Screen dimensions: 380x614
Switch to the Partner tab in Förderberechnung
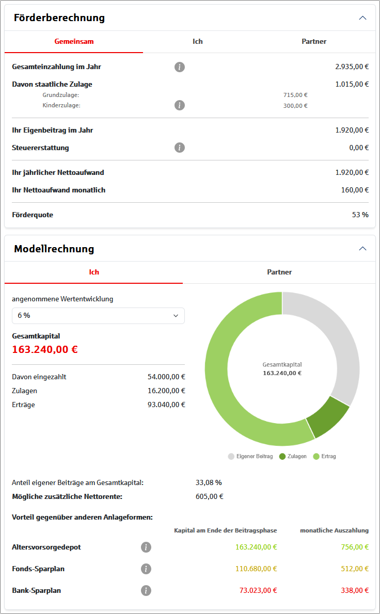point(314,42)
